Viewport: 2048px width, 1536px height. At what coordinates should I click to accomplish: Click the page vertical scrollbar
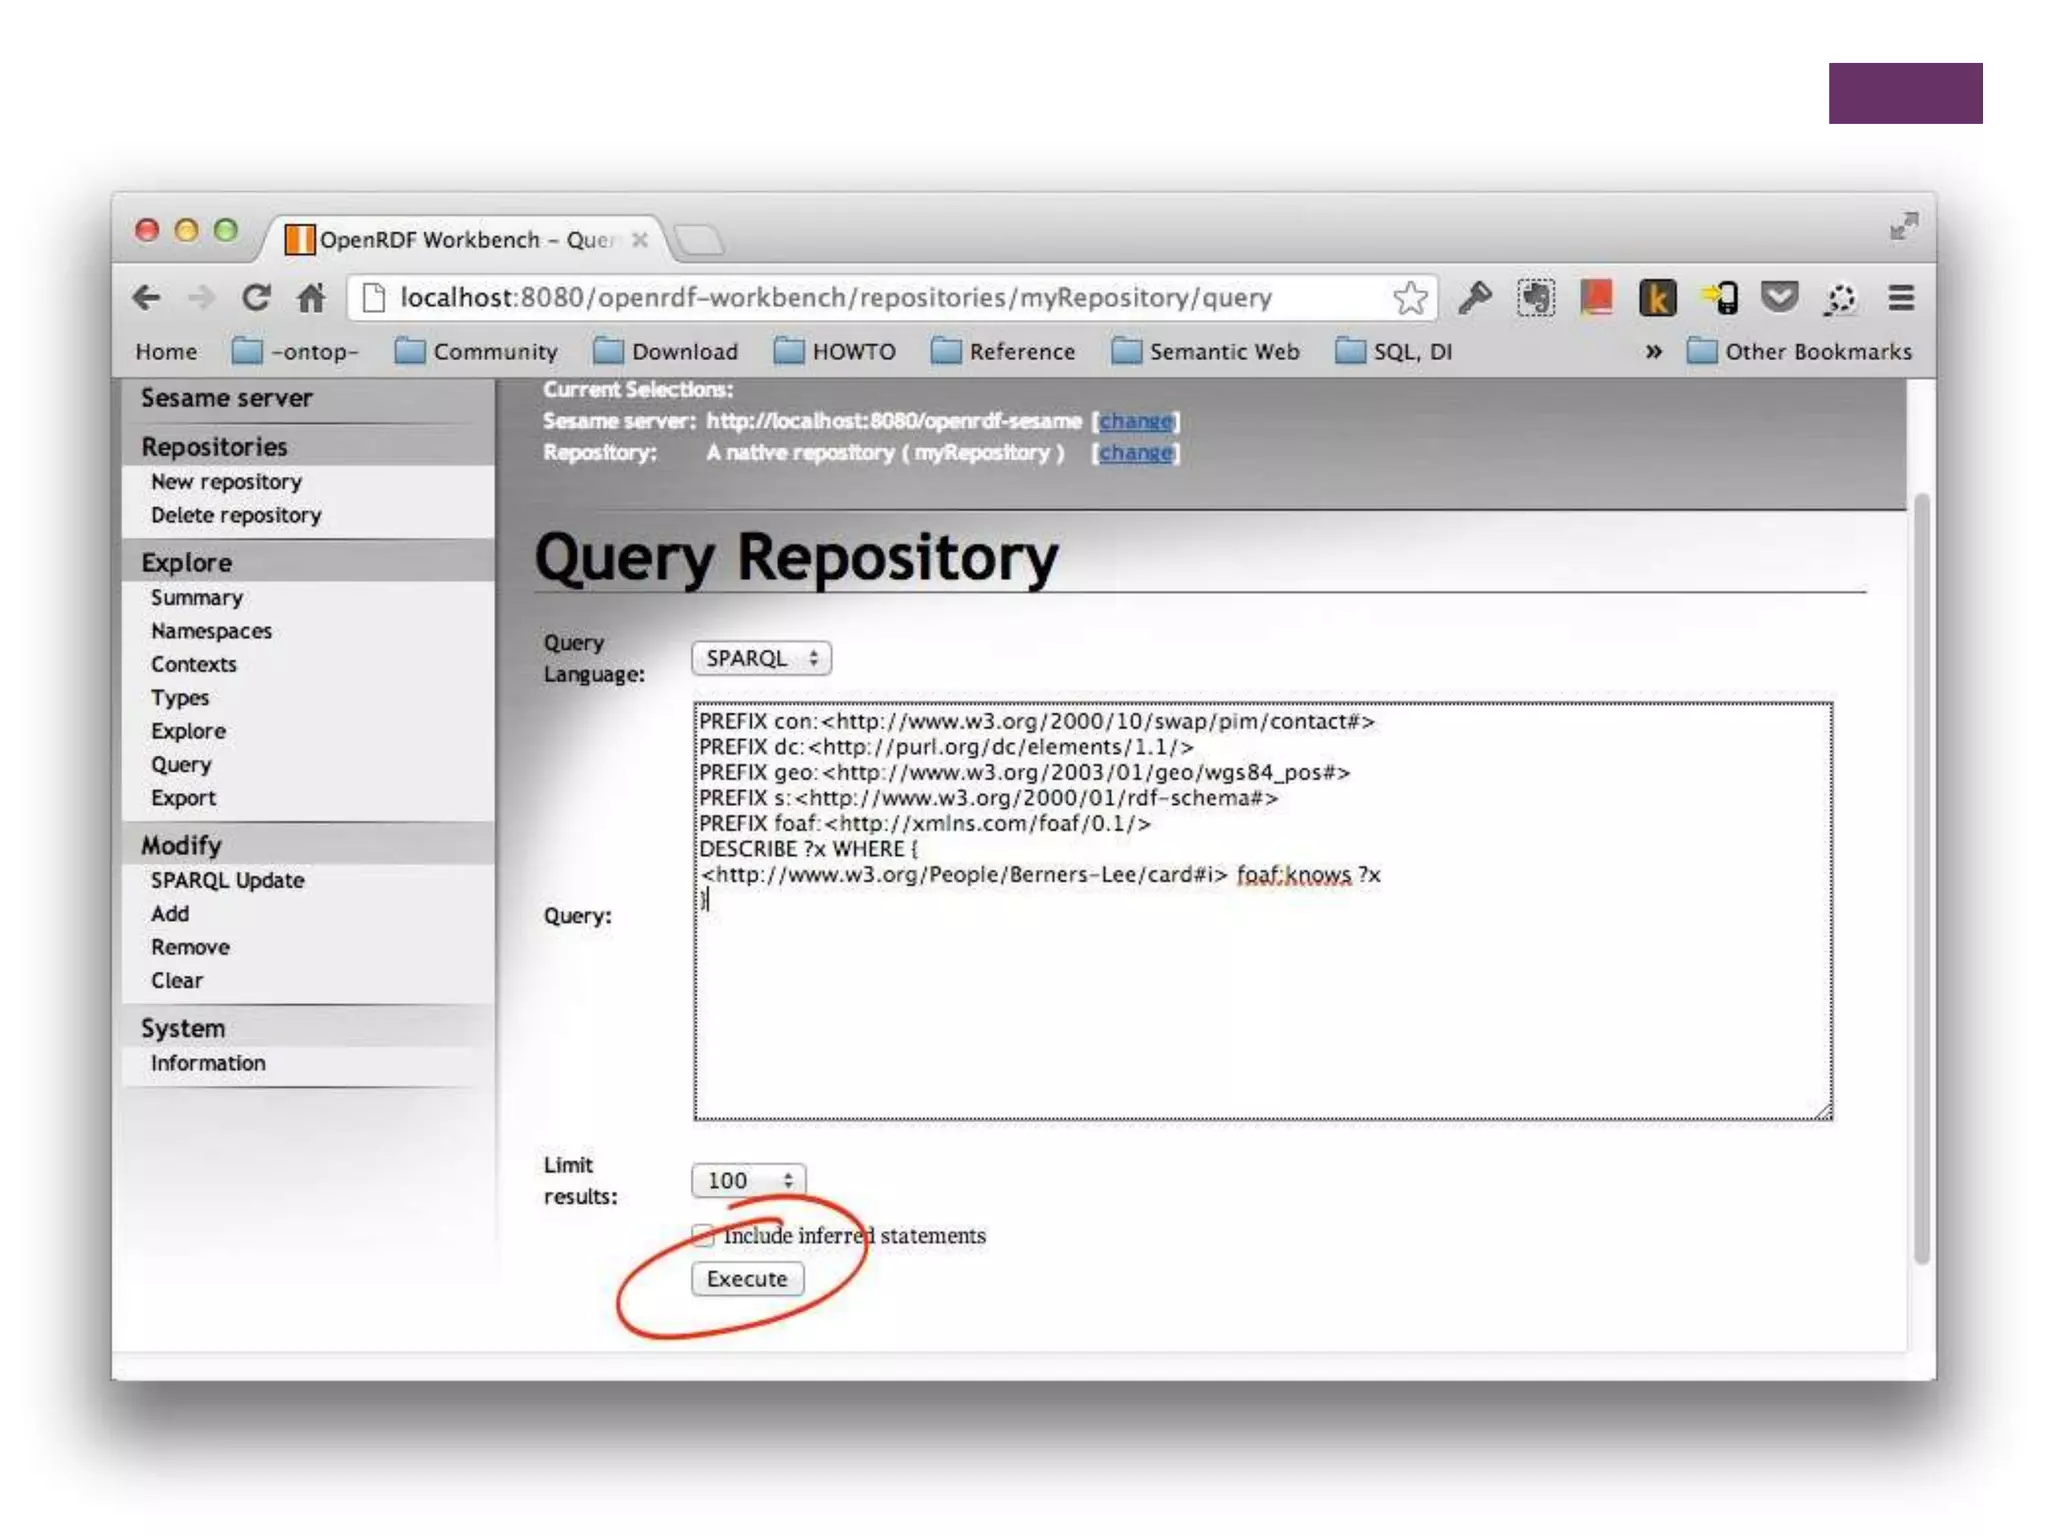[x=1921, y=880]
